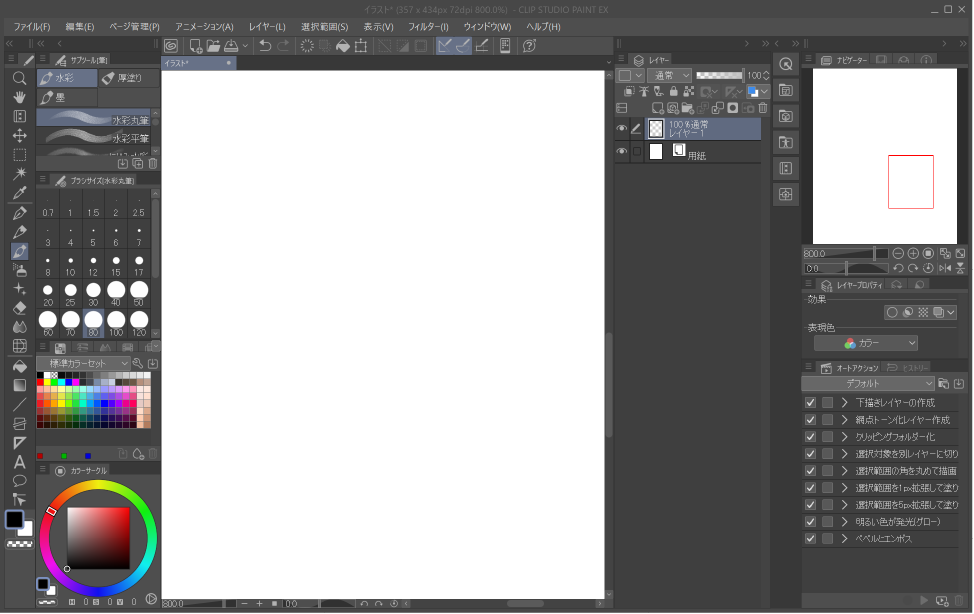Open the layer blend mode dropdown showing 通常
This screenshot has height=614, width=974.
tap(668, 74)
